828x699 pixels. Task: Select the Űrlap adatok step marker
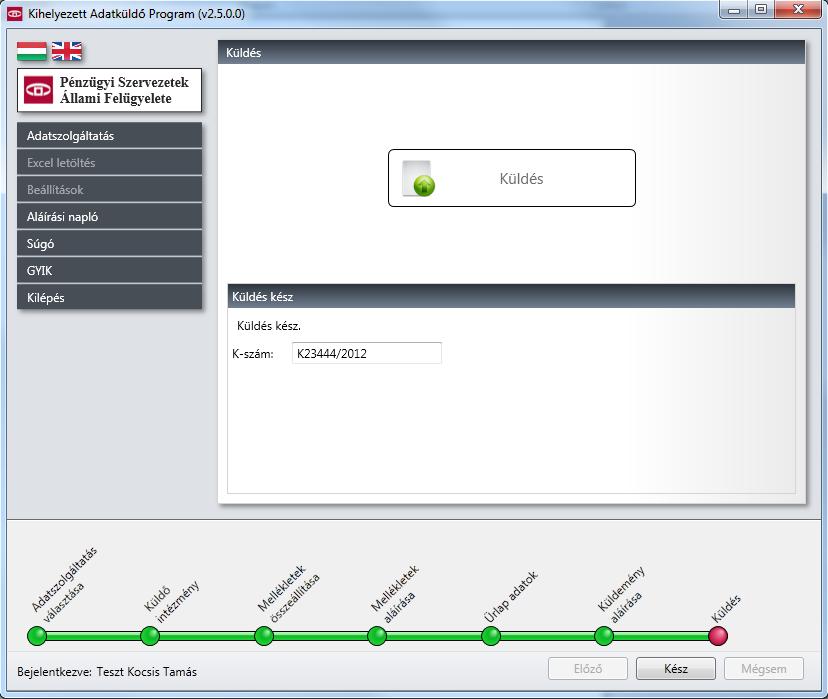tap(491, 636)
